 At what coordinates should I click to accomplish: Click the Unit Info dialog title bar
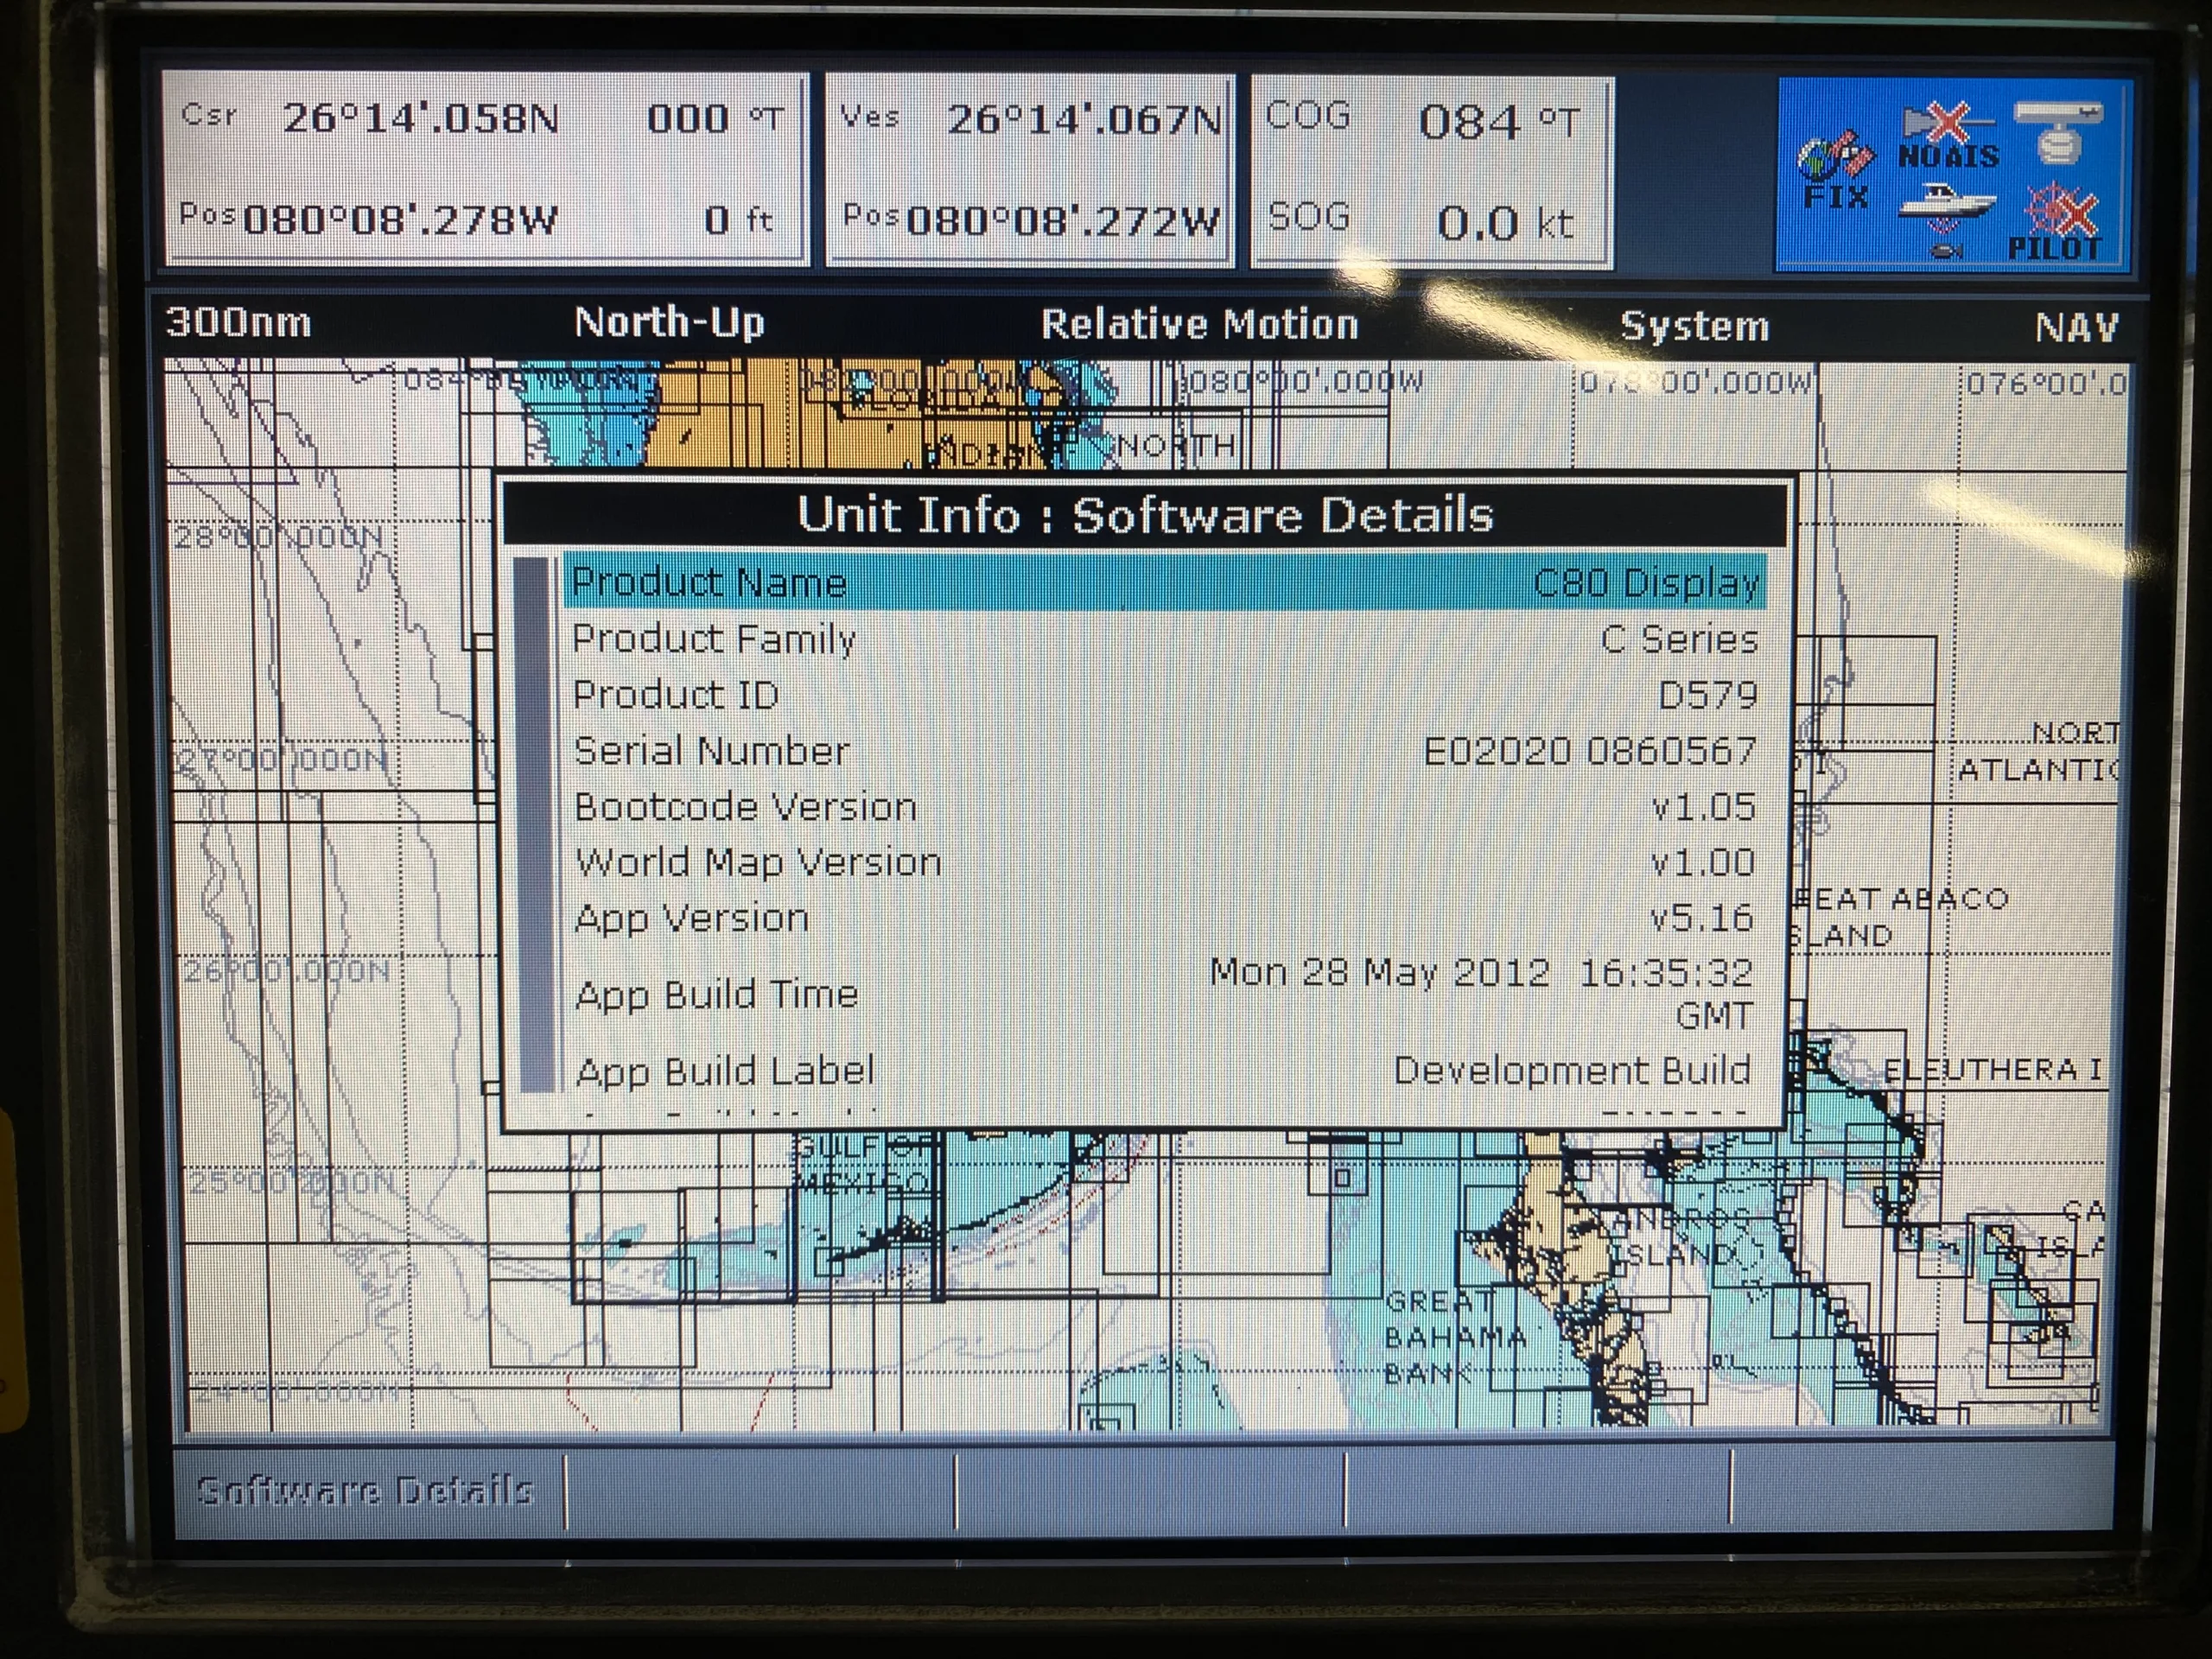pos(1144,515)
